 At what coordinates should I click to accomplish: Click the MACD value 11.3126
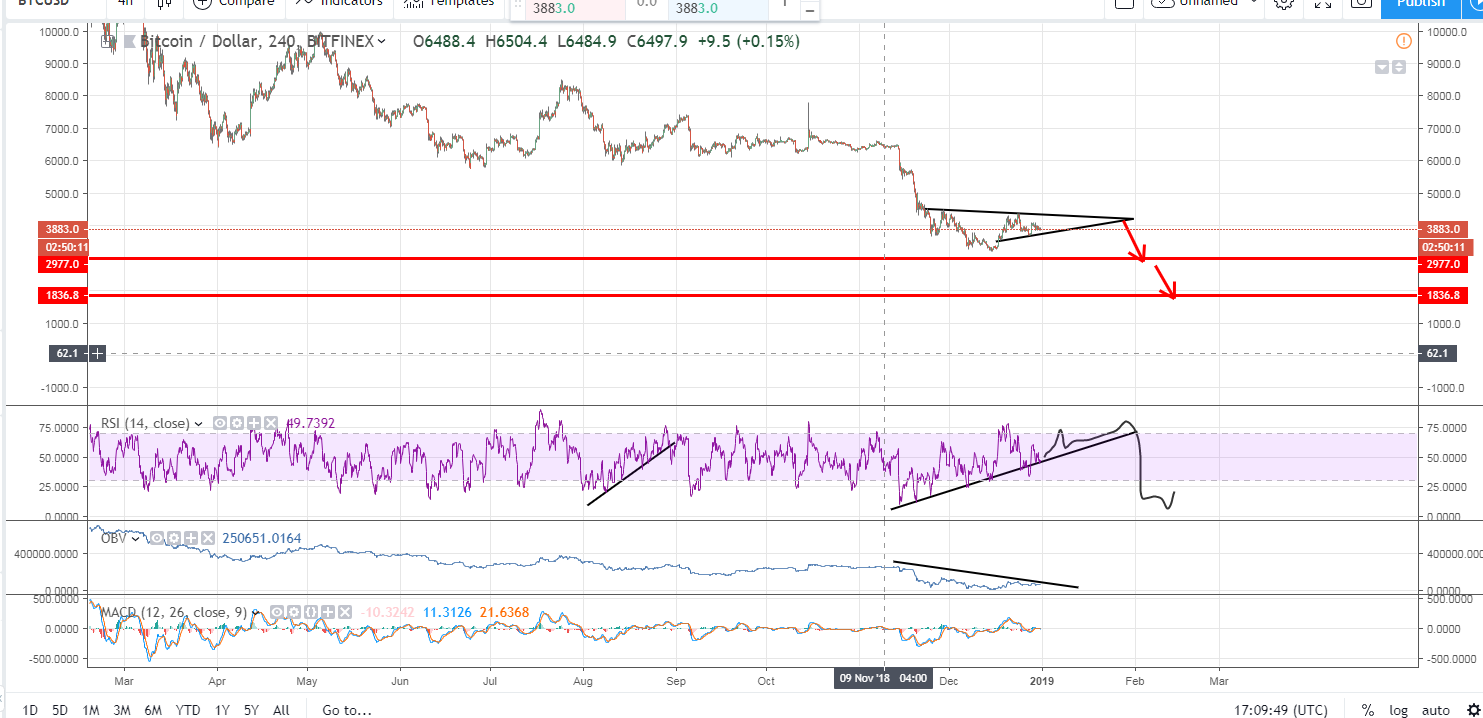pyautogui.click(x=447, y=612)
